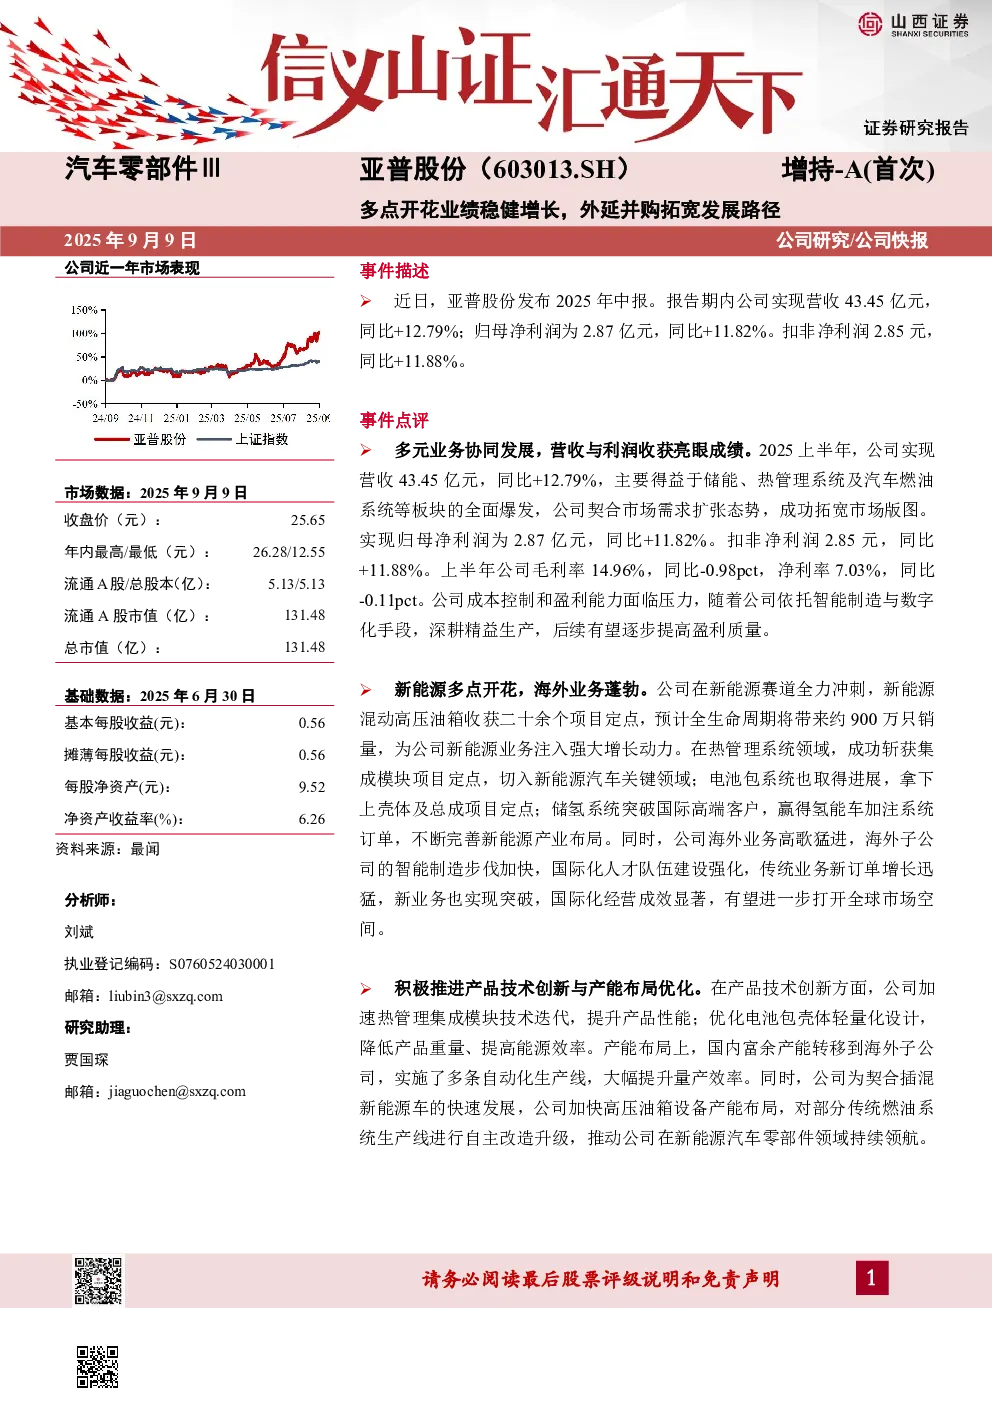This screenshot has height=1403, width=992.
Task: Click the value 5.13/5.13
Action: coord(296,584)
